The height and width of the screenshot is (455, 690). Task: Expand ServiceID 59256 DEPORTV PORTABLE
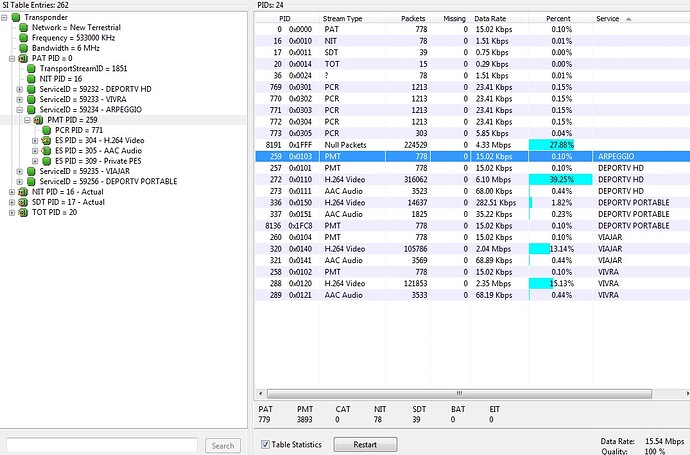19,182
